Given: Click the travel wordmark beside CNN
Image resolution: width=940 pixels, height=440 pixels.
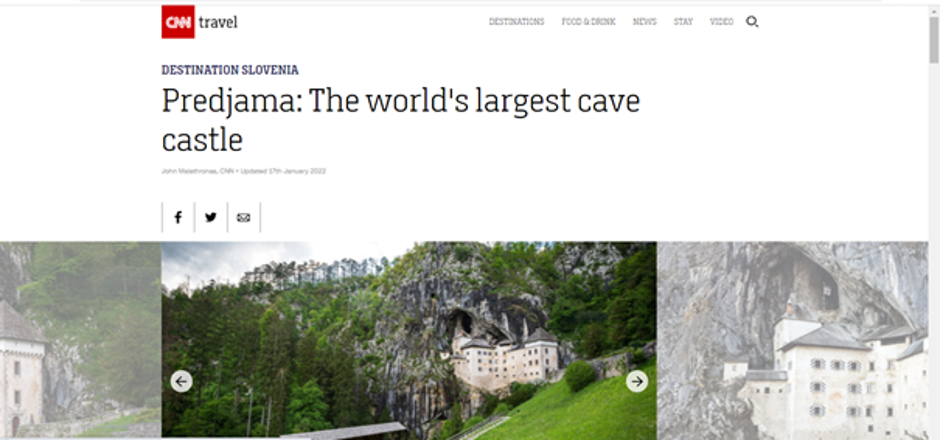Looking at the screenshot, I should coord(218,22).
